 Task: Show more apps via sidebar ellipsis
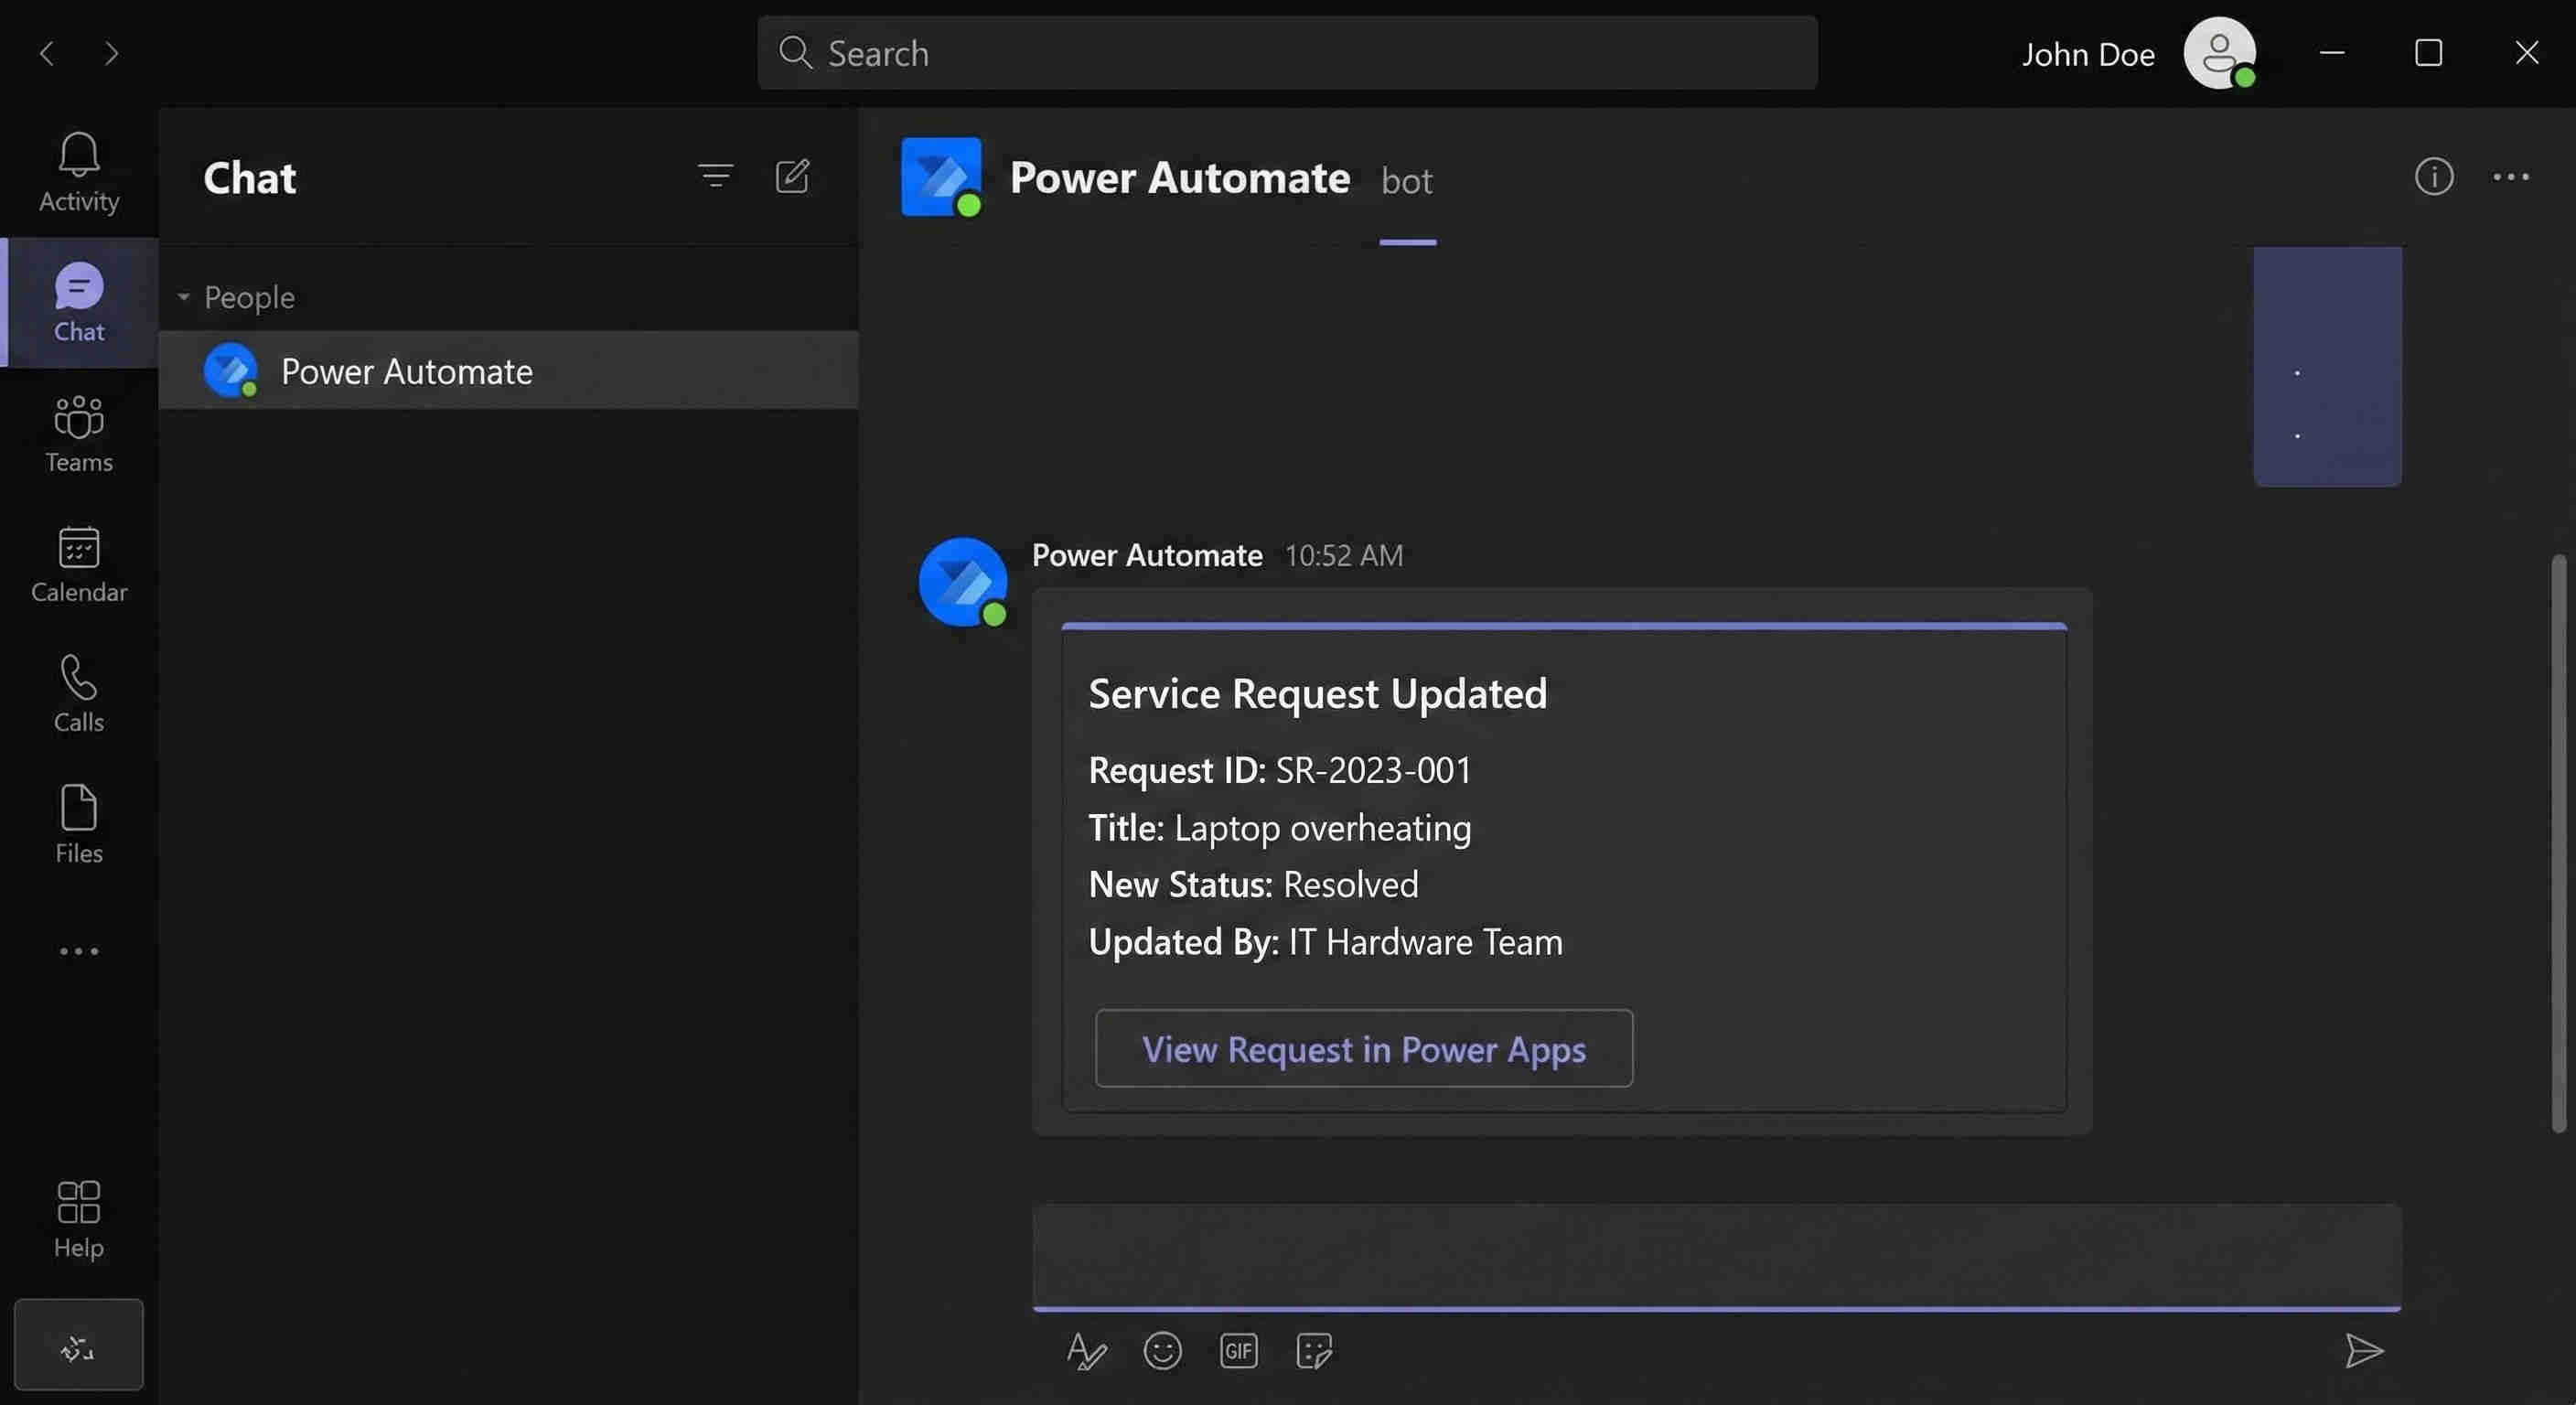pyautogui.click(x=79, y=951)
